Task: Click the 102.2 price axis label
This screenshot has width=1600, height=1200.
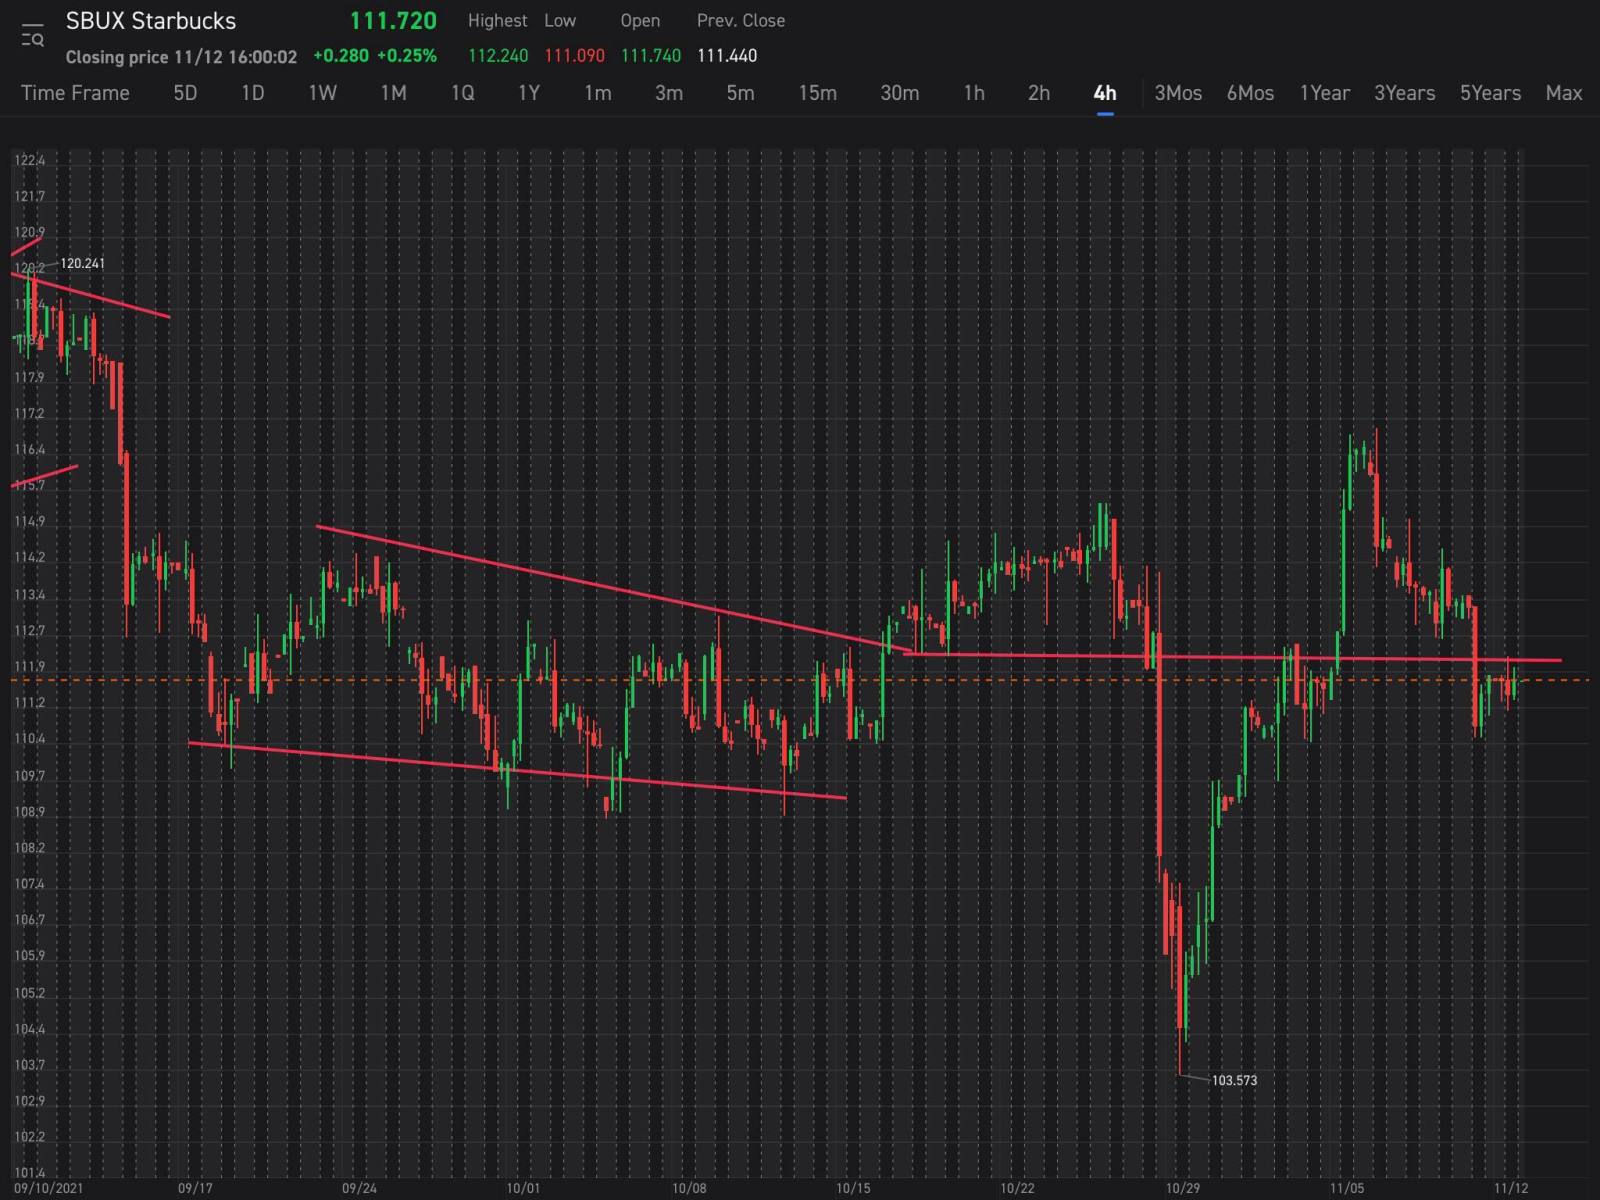Action: point(30,1137)
